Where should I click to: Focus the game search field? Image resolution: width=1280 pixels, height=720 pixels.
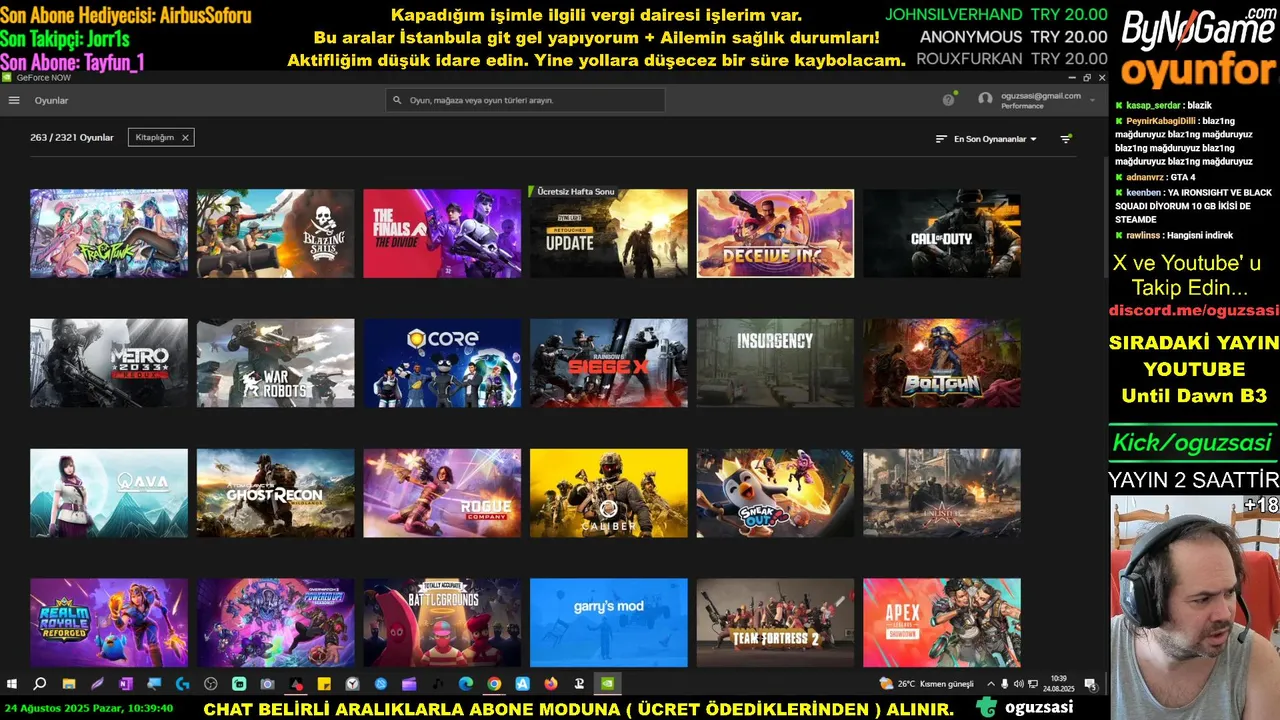[525, 100]
